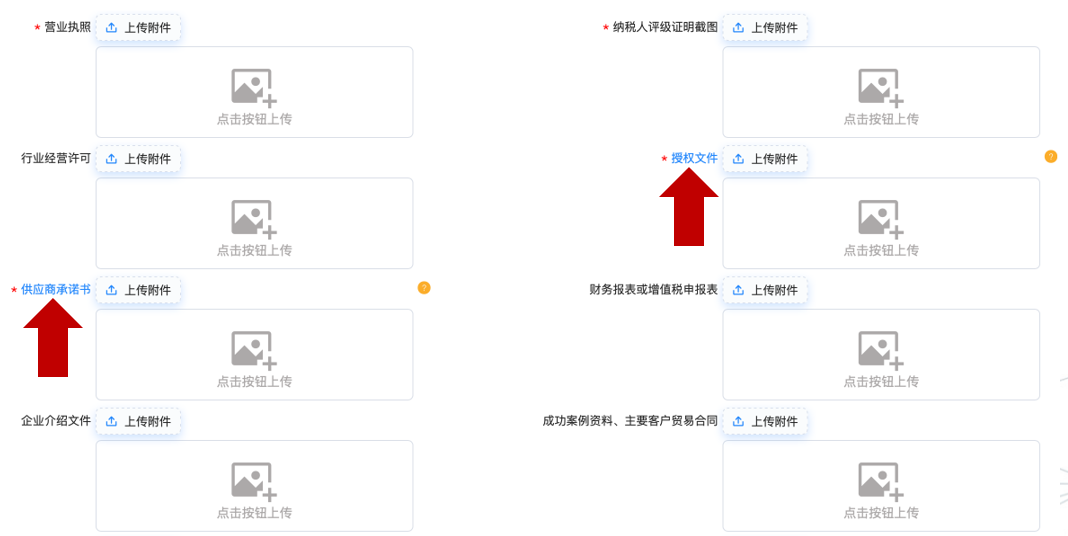1068x536 pixels.
Task: Click 上传附件 next to 授权文件
Action: pyautogui.click(x=765, y=159)
